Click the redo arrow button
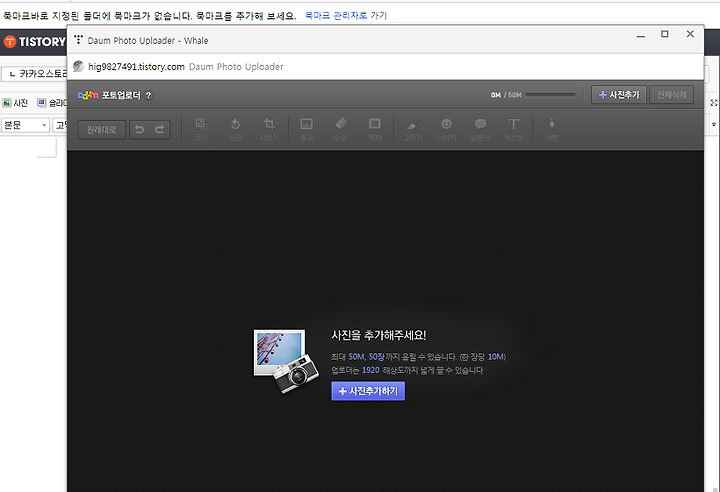Screen dimensions: 720x492 160,130
